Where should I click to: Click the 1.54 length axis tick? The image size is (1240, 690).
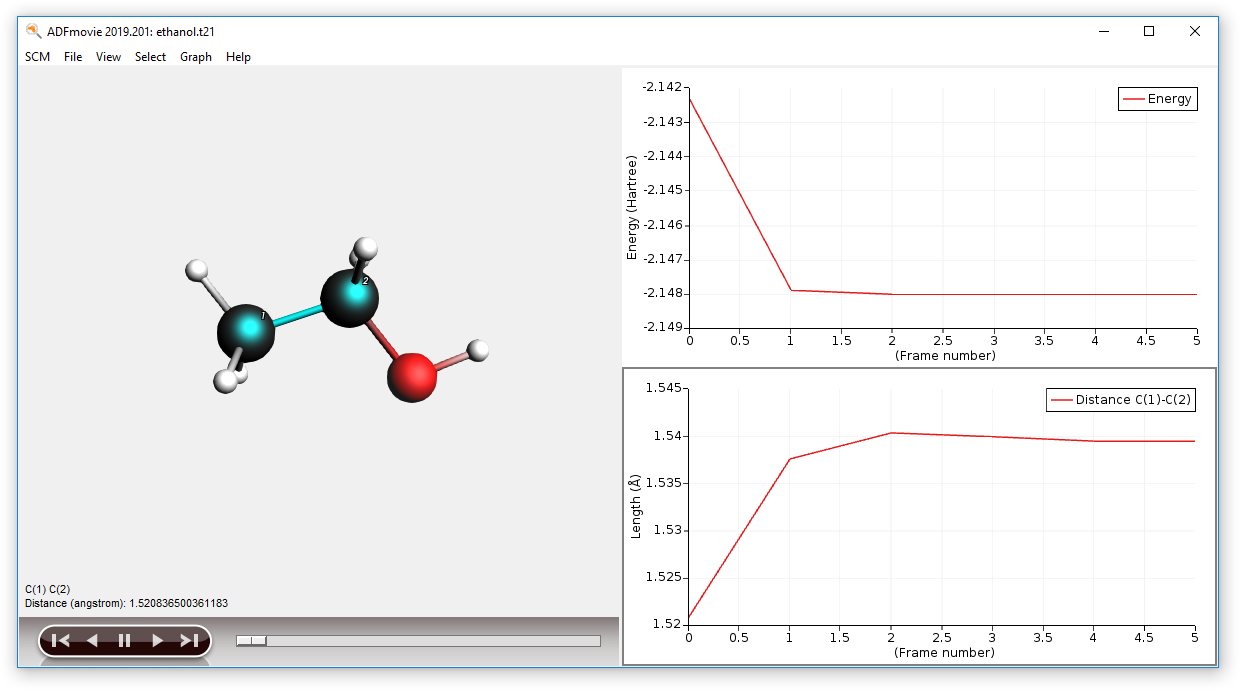pyautogui.click(x=669, y=436)
